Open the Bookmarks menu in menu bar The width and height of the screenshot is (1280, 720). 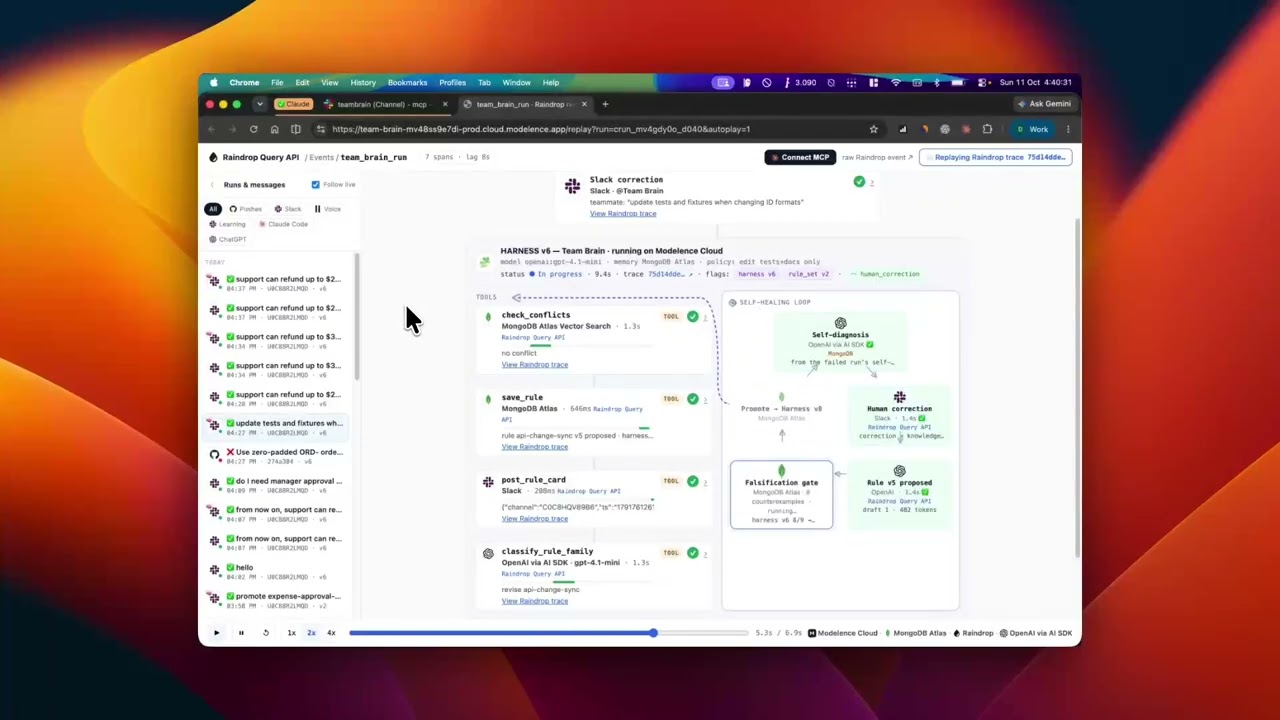coord(407,83)
